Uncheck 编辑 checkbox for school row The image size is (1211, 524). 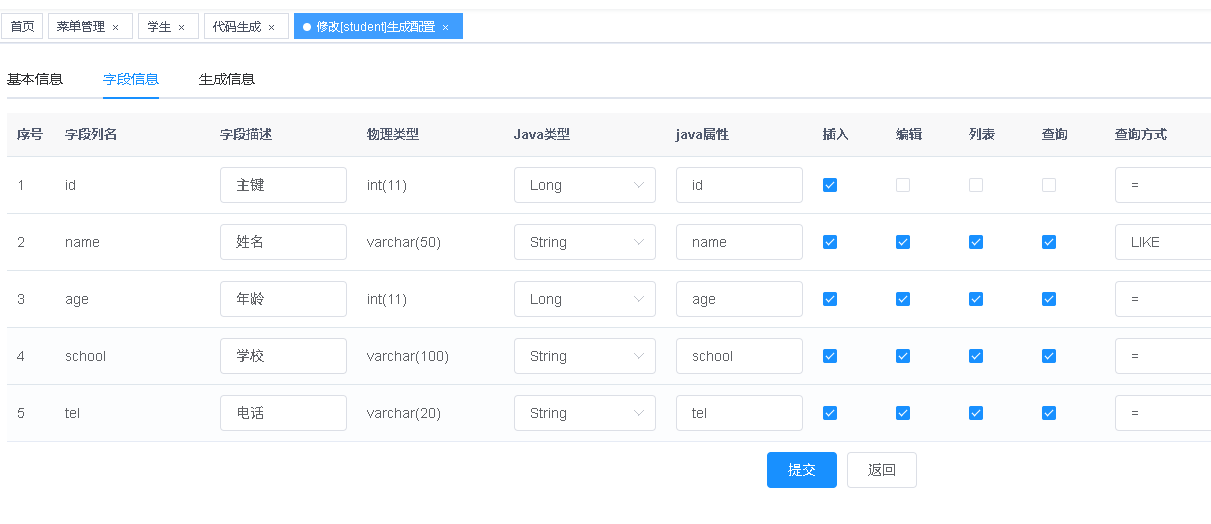point(903,356)
